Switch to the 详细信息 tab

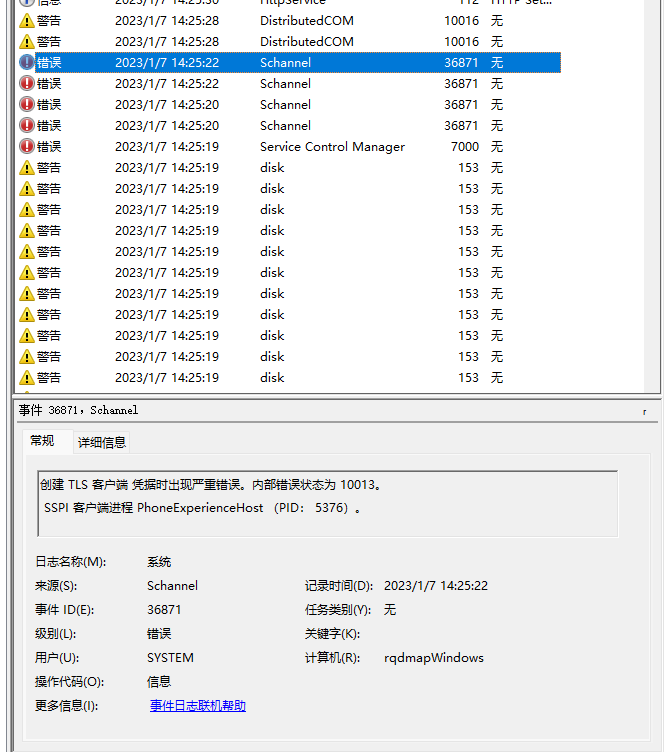102,442
